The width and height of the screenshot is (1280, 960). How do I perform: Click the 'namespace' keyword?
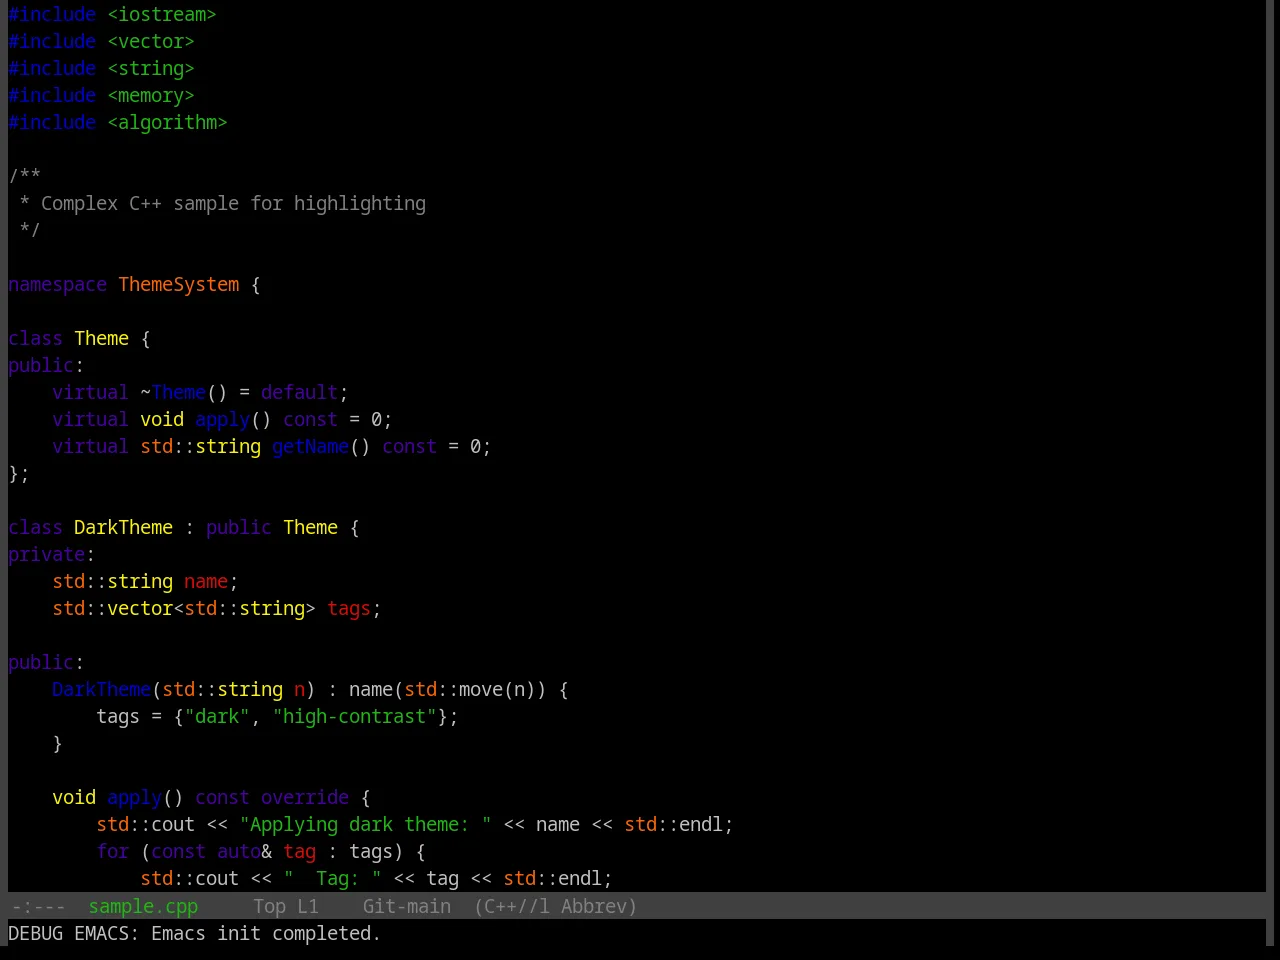[57, 285]
